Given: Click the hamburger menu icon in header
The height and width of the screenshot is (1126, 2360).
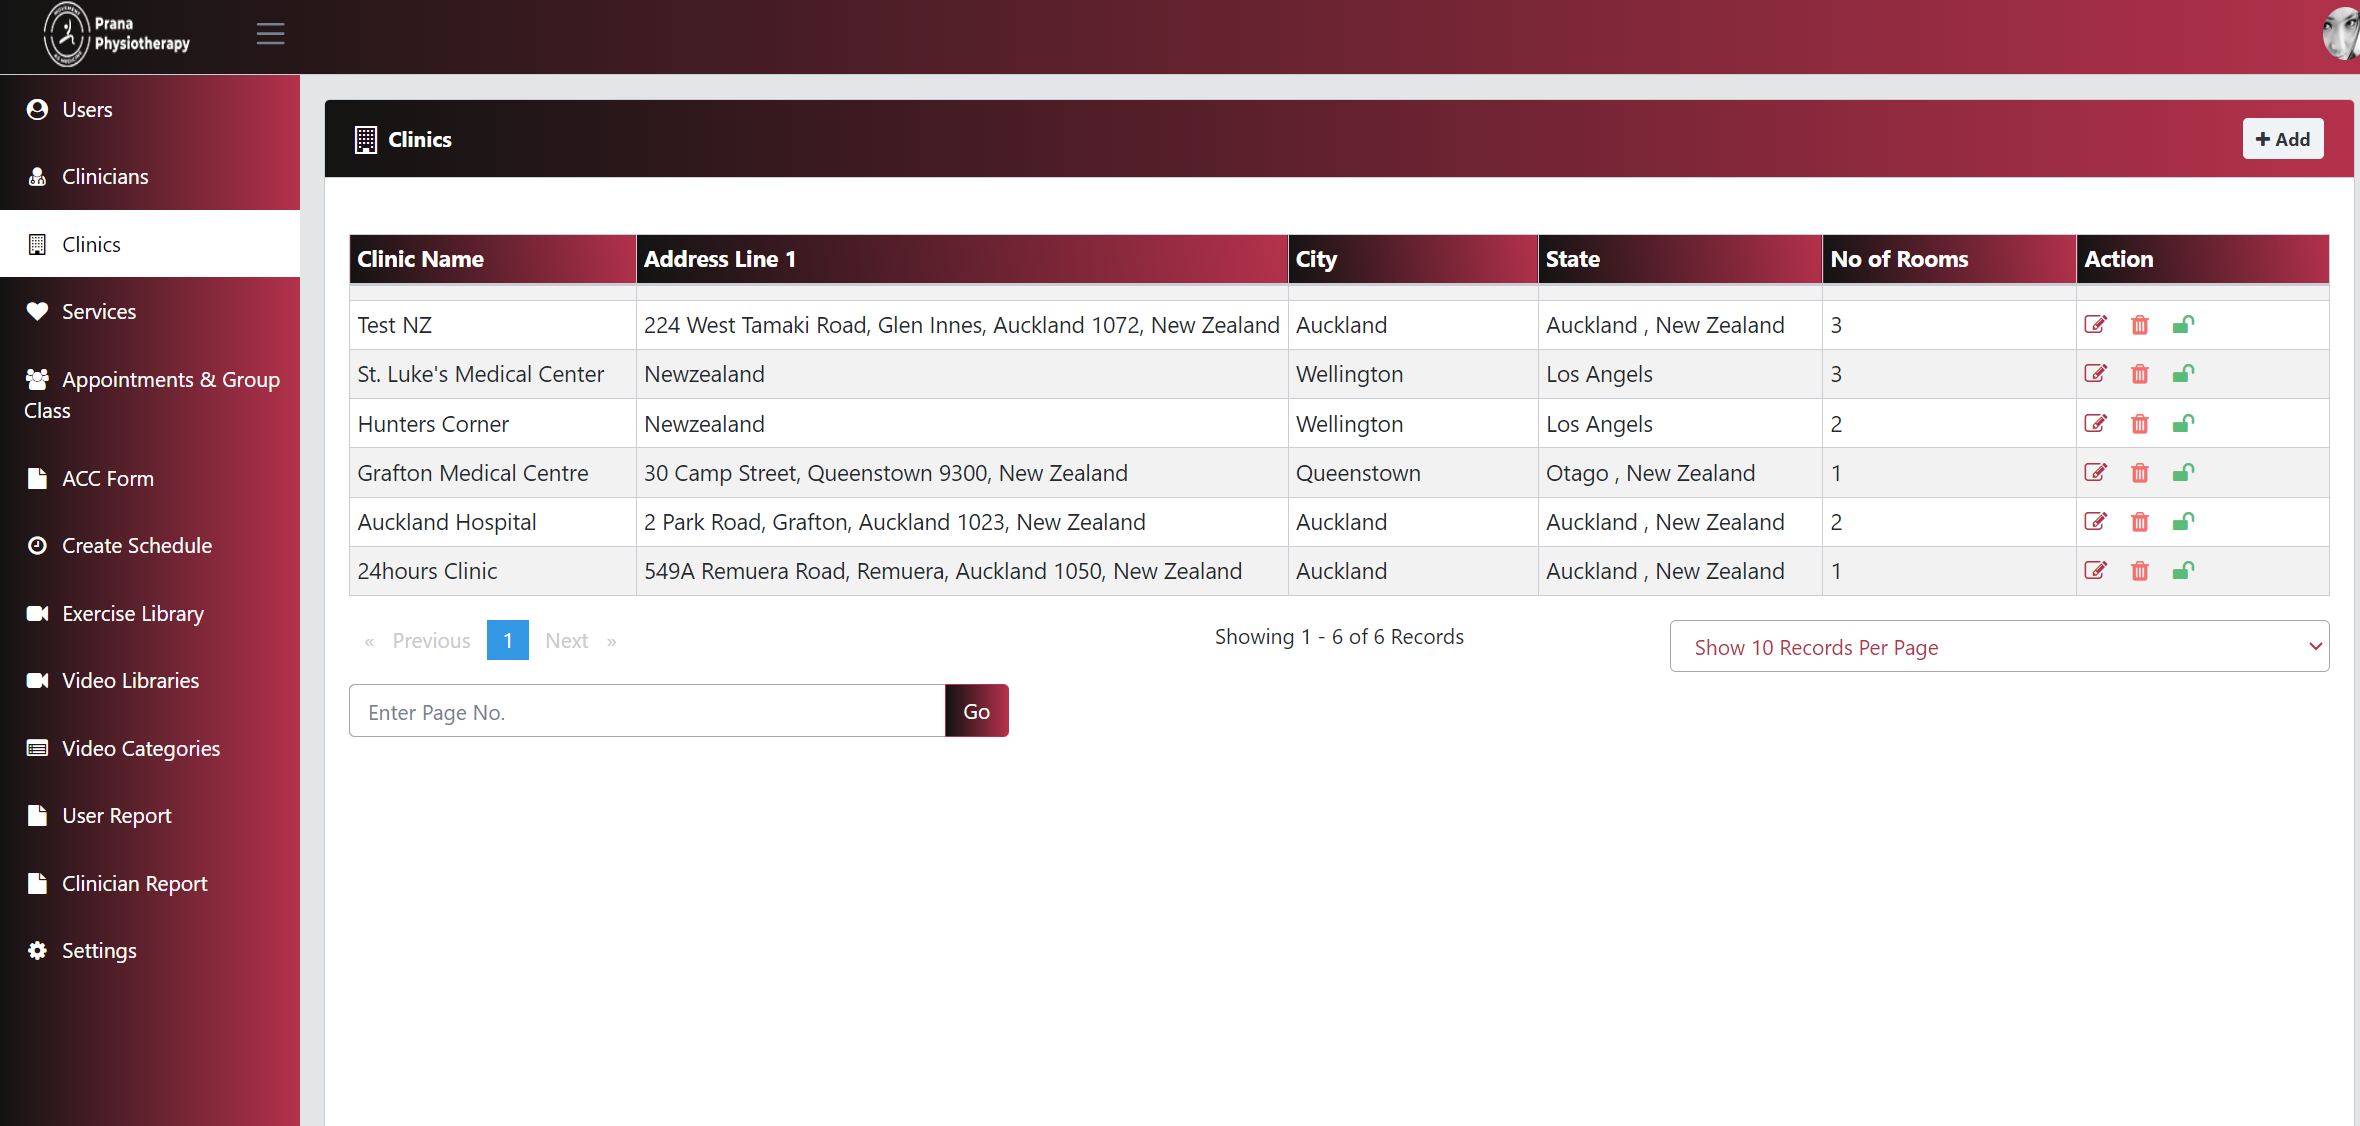Looking at the screenshot, I should [270, 34].
